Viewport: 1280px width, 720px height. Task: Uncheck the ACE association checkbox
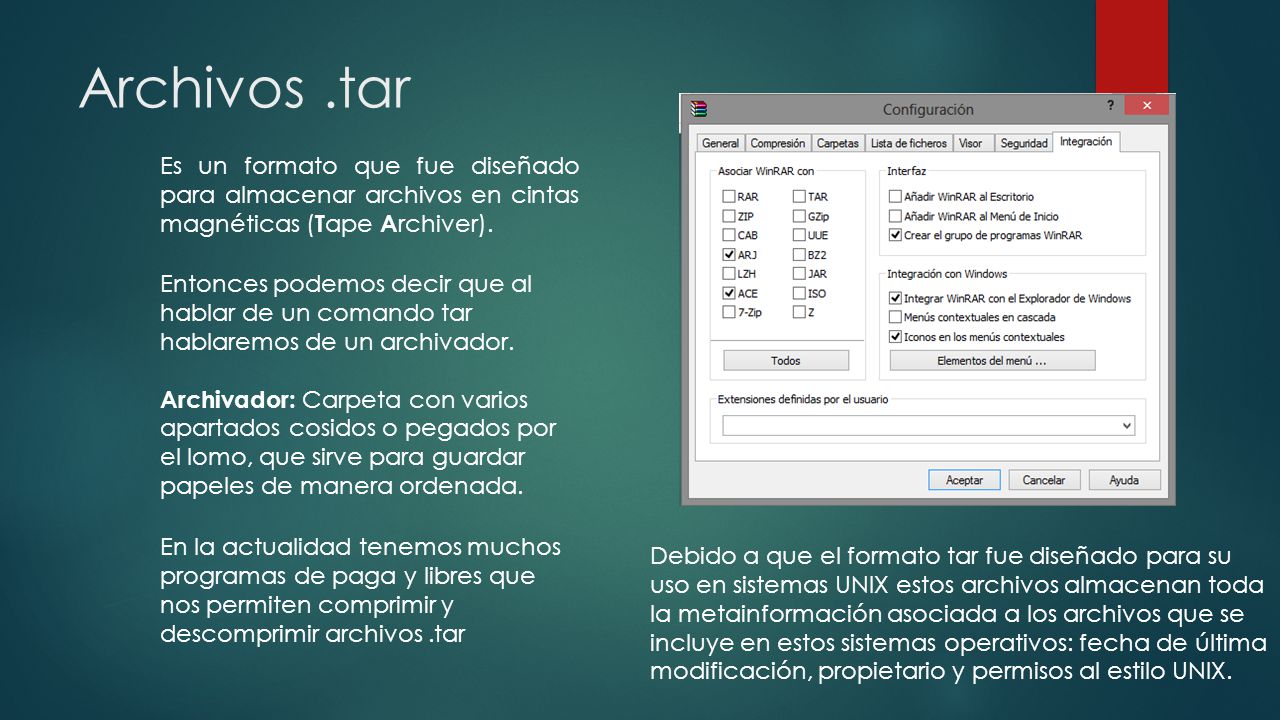pyautogui.click(x=729, y=293)
